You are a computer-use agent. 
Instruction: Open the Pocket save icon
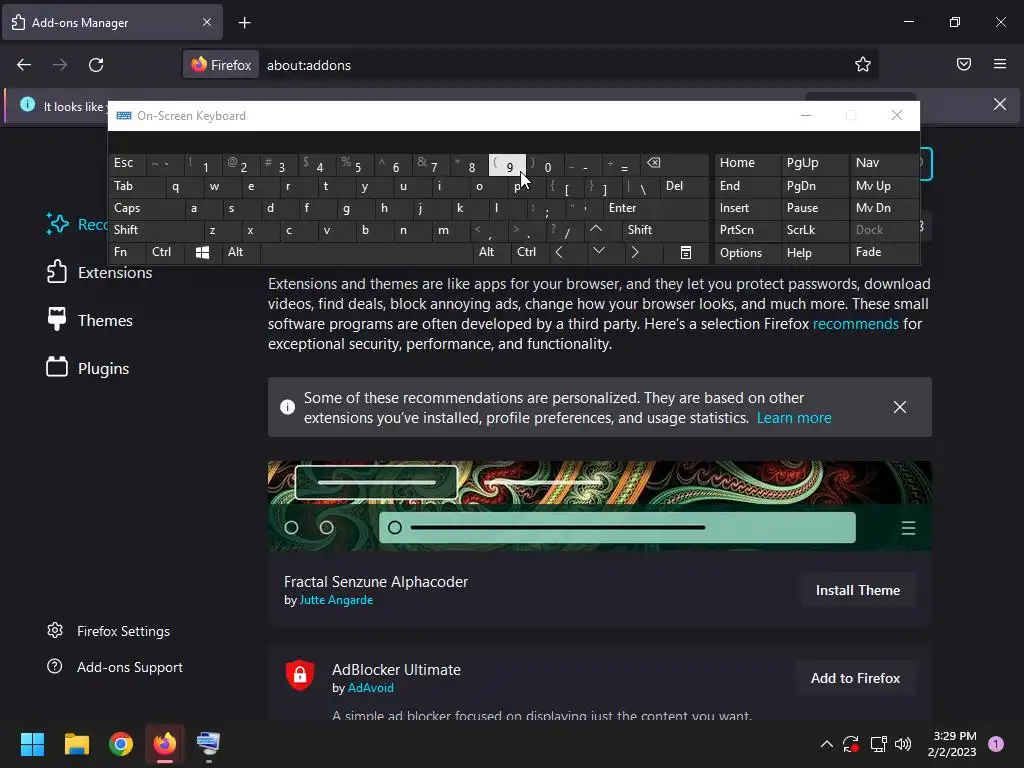point(963,64)
